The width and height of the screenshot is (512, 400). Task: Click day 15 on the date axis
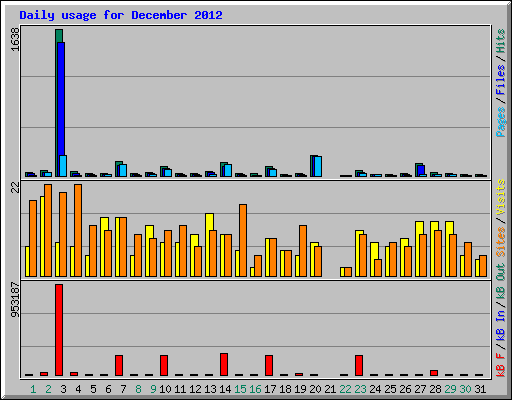click(x=240, y=389)
